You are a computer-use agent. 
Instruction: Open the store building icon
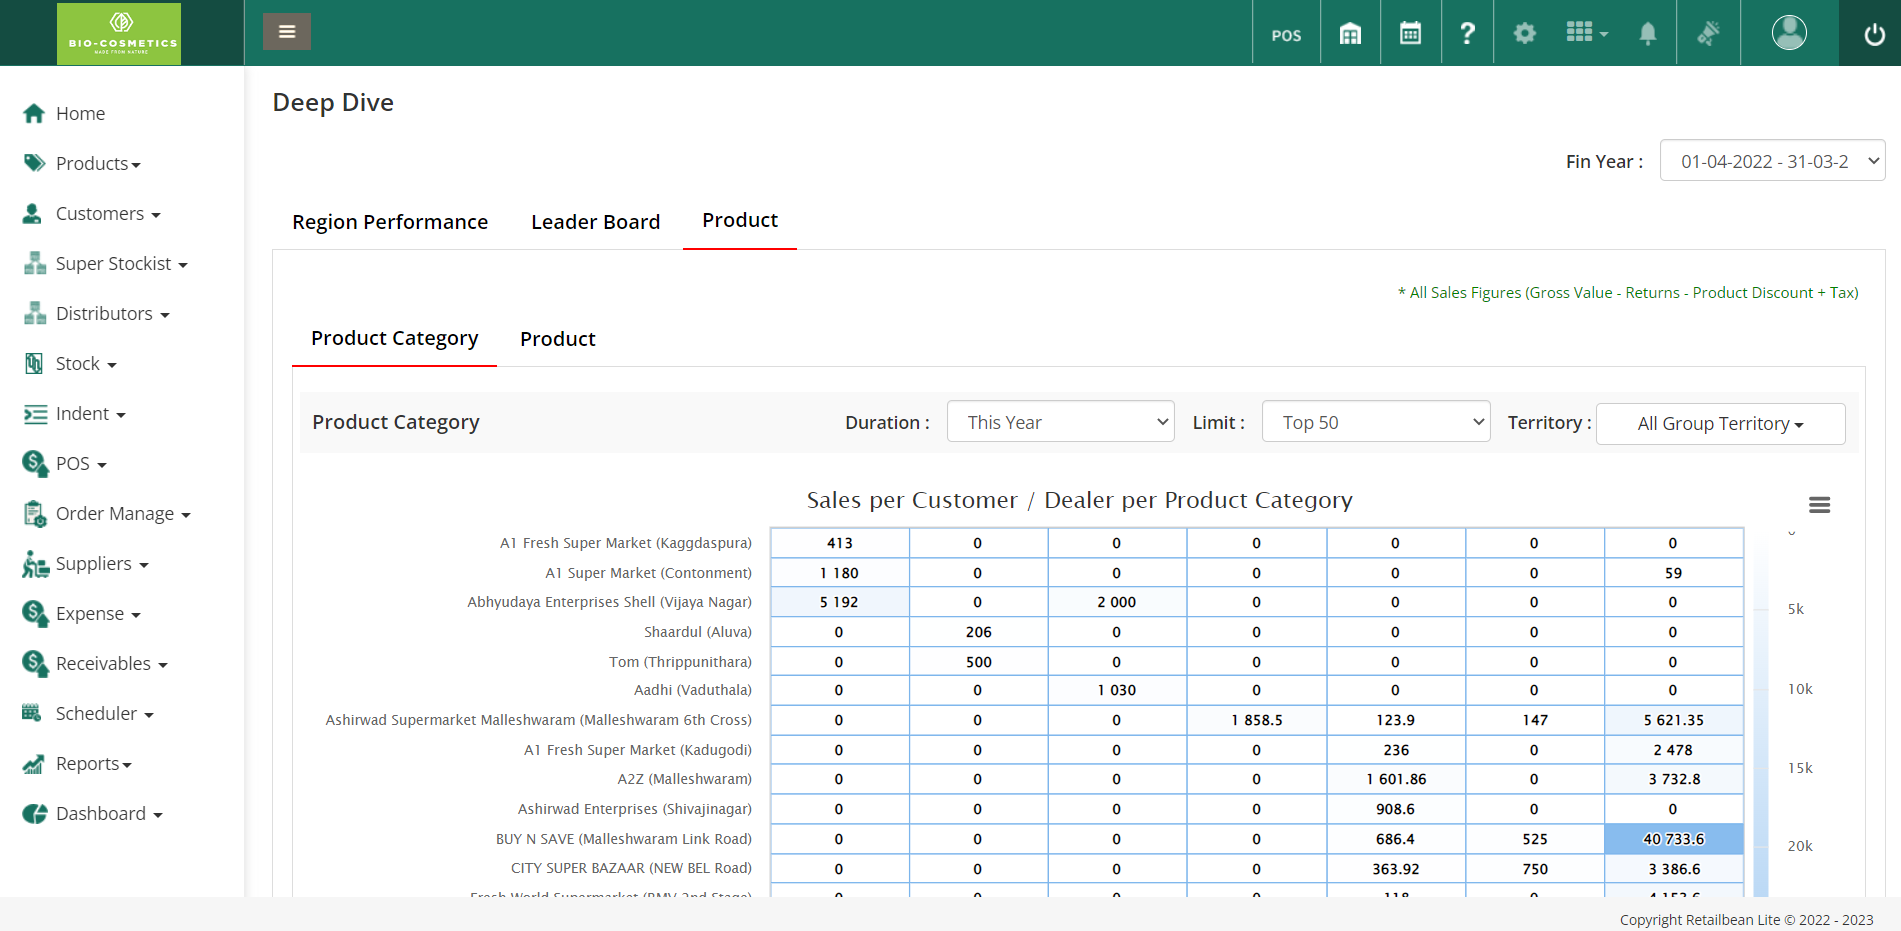point(1350,34)
